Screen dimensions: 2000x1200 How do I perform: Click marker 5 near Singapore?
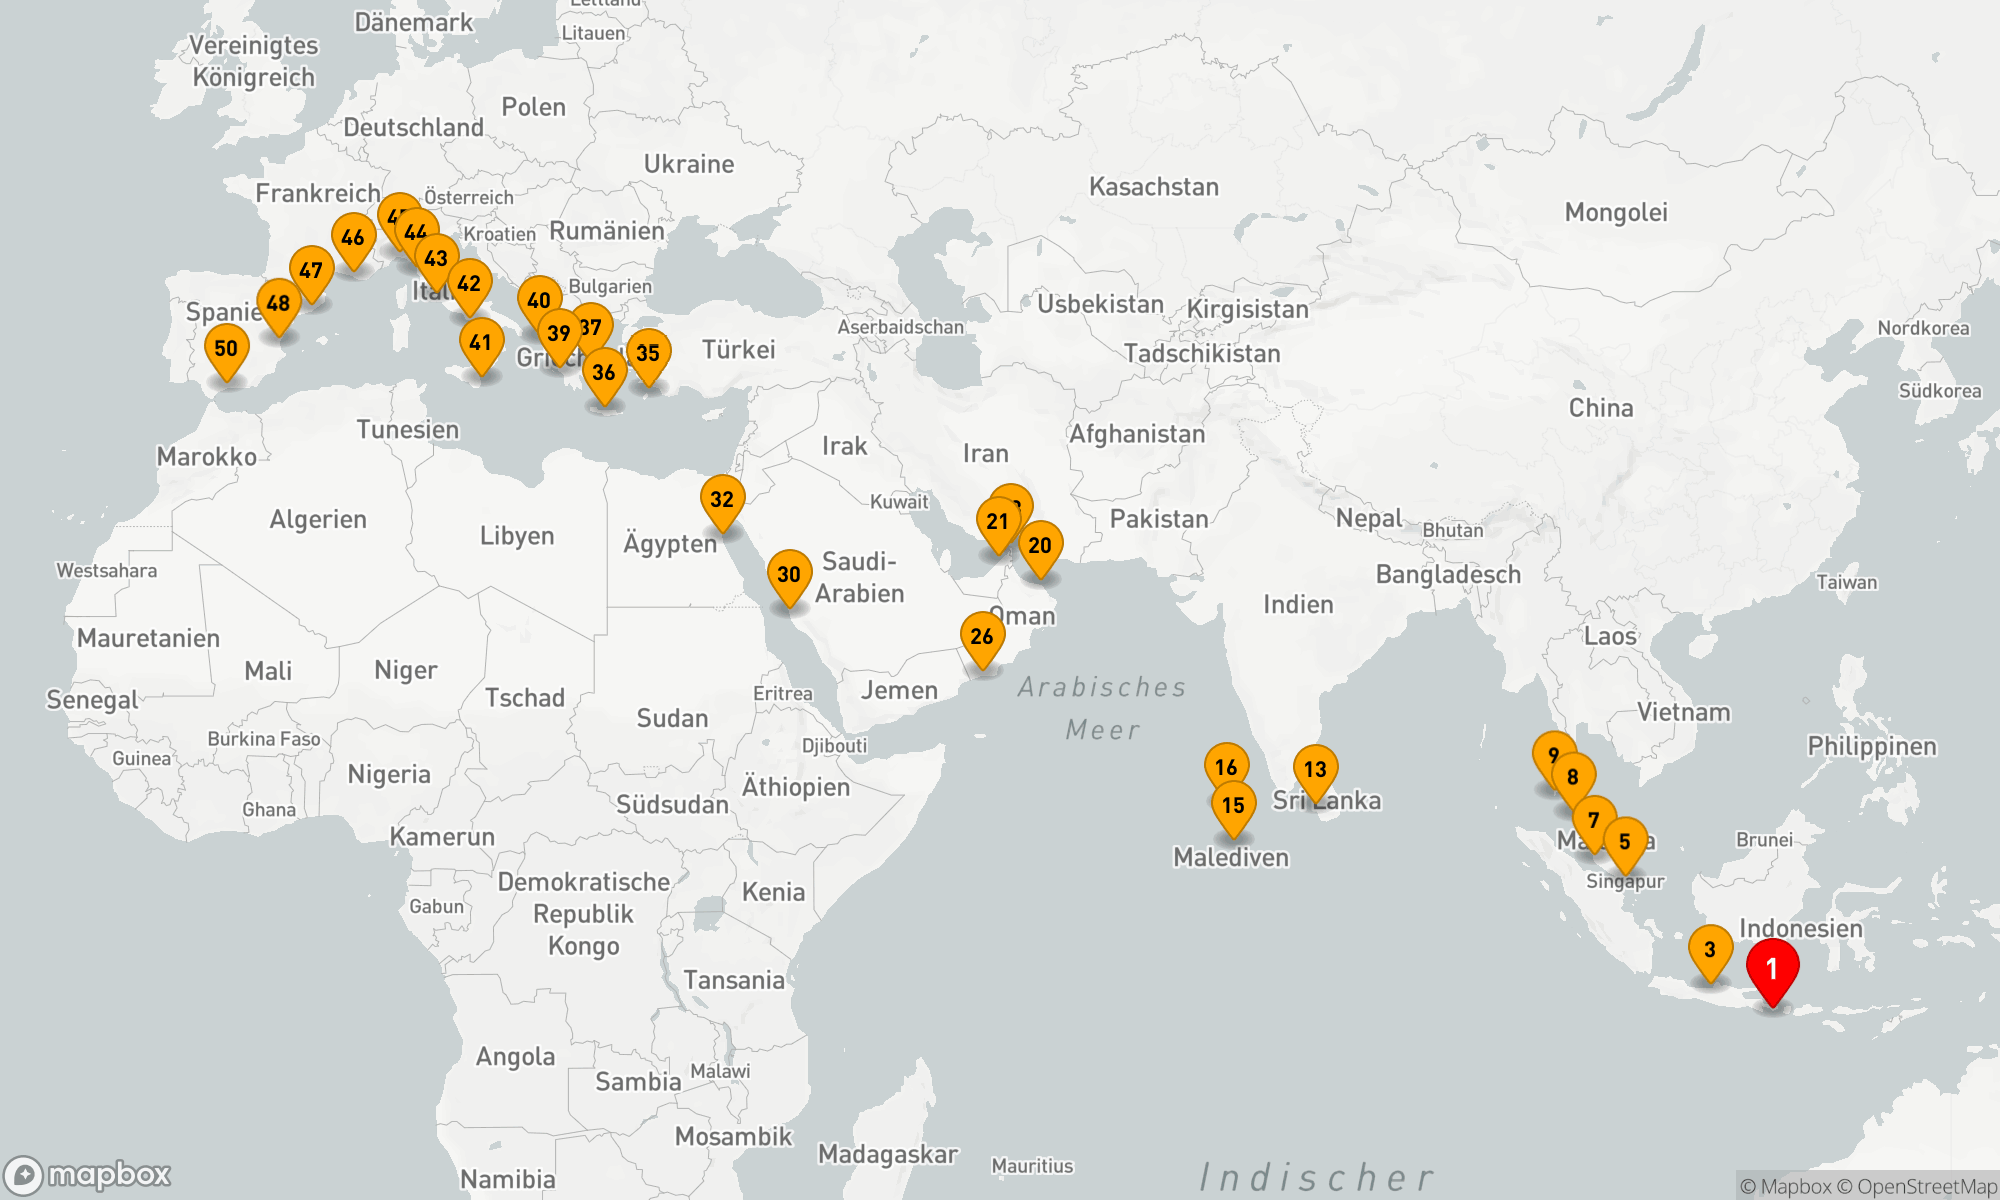coord(1625,841)
